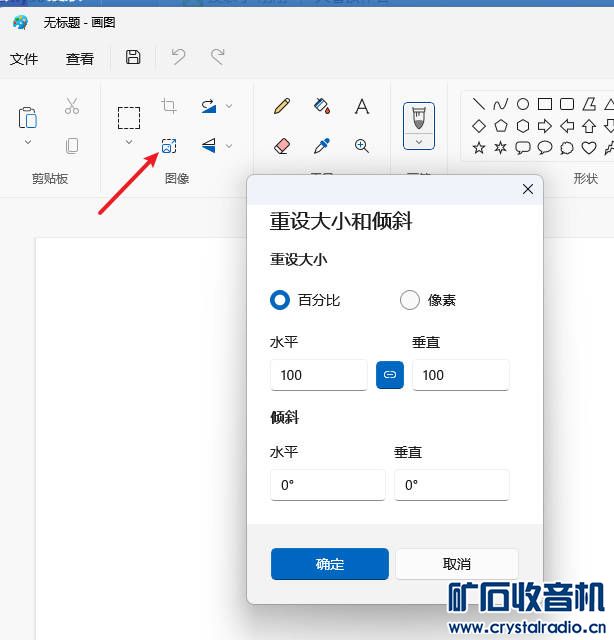Click the Copy icon in clipboard group

click(72, 145)
